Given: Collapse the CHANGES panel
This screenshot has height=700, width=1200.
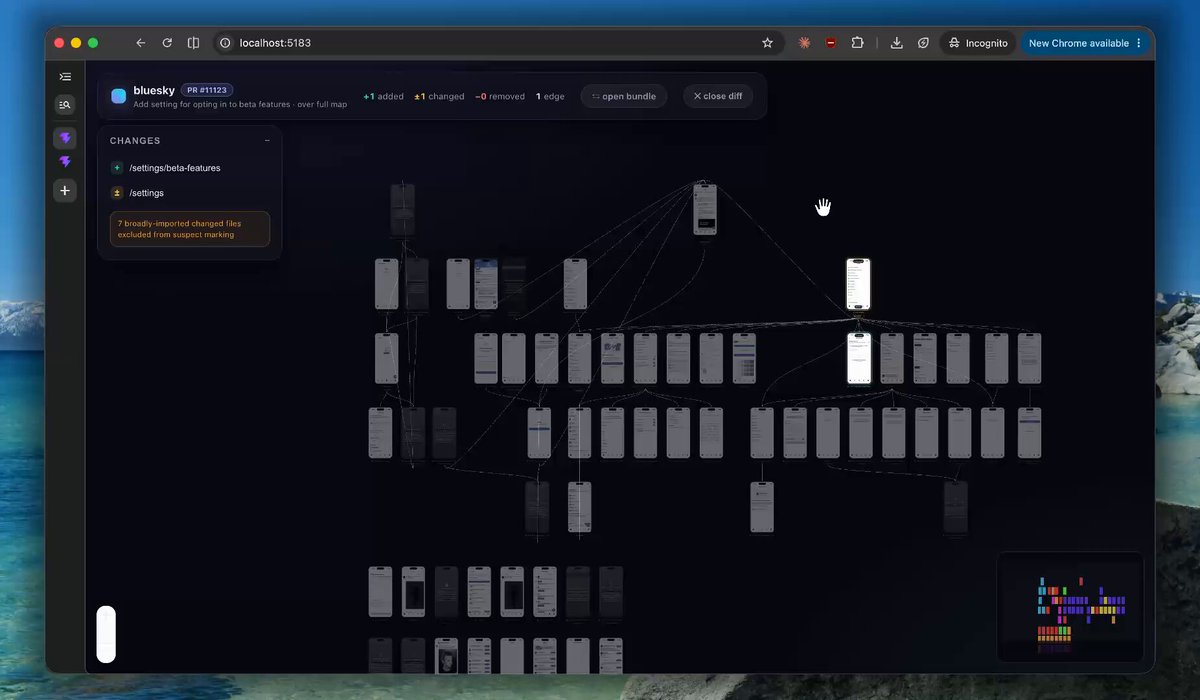Looking at the screenshot, I should 267,141.
